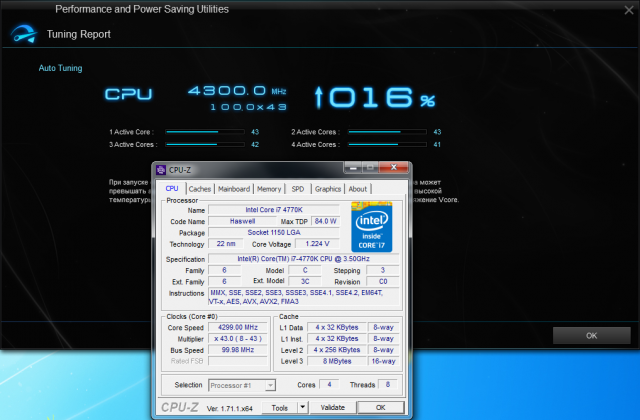This screenshot has width=640, height=420.
Task: Click the disabled maximize button in CPU-Z
Action: coord(371,167)
